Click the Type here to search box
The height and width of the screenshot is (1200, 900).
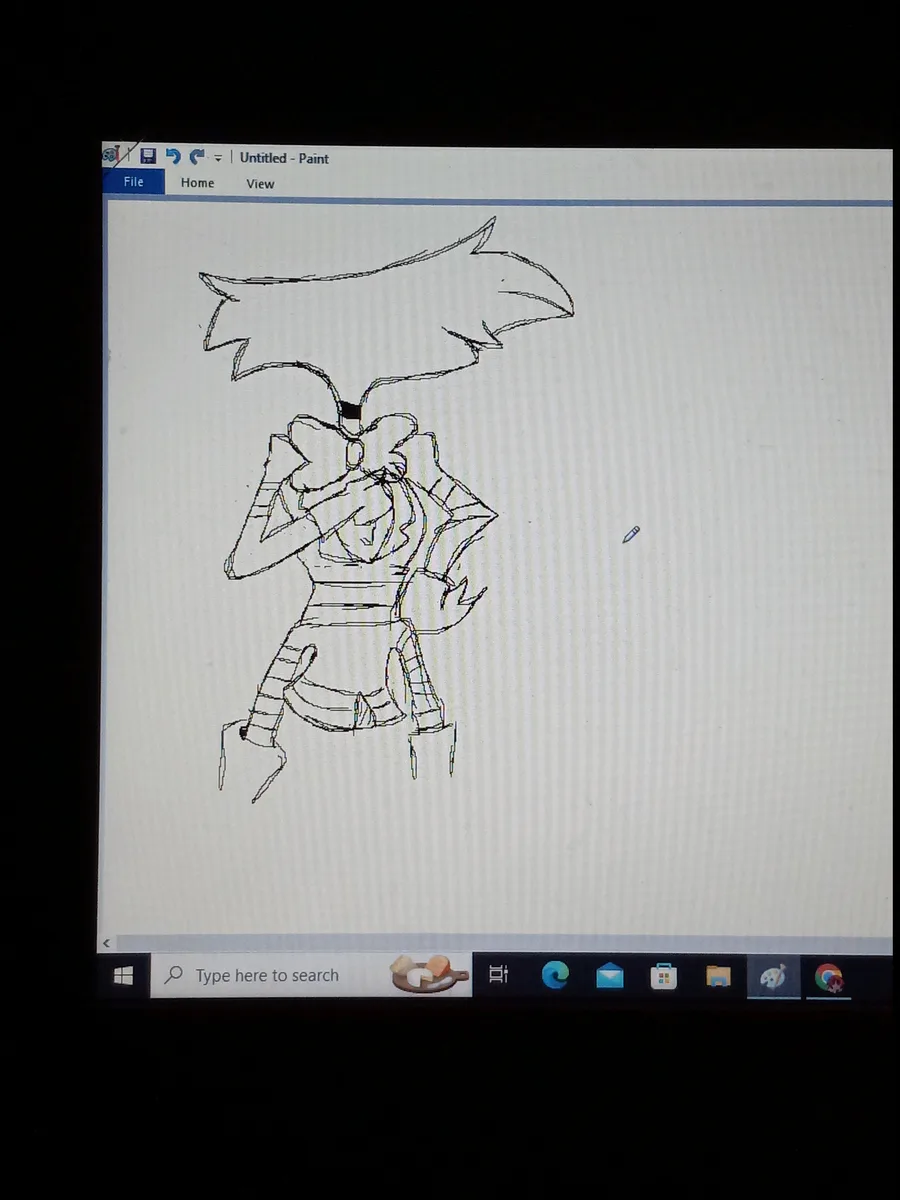click(310, 975)
